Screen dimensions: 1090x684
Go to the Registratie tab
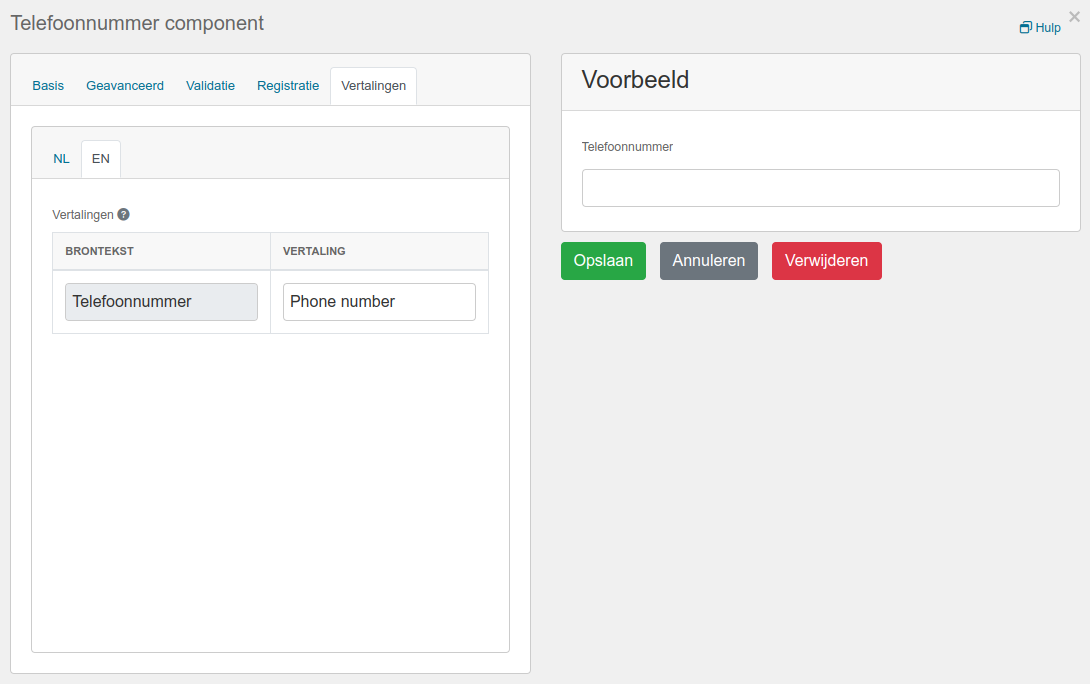coord(288,86)
